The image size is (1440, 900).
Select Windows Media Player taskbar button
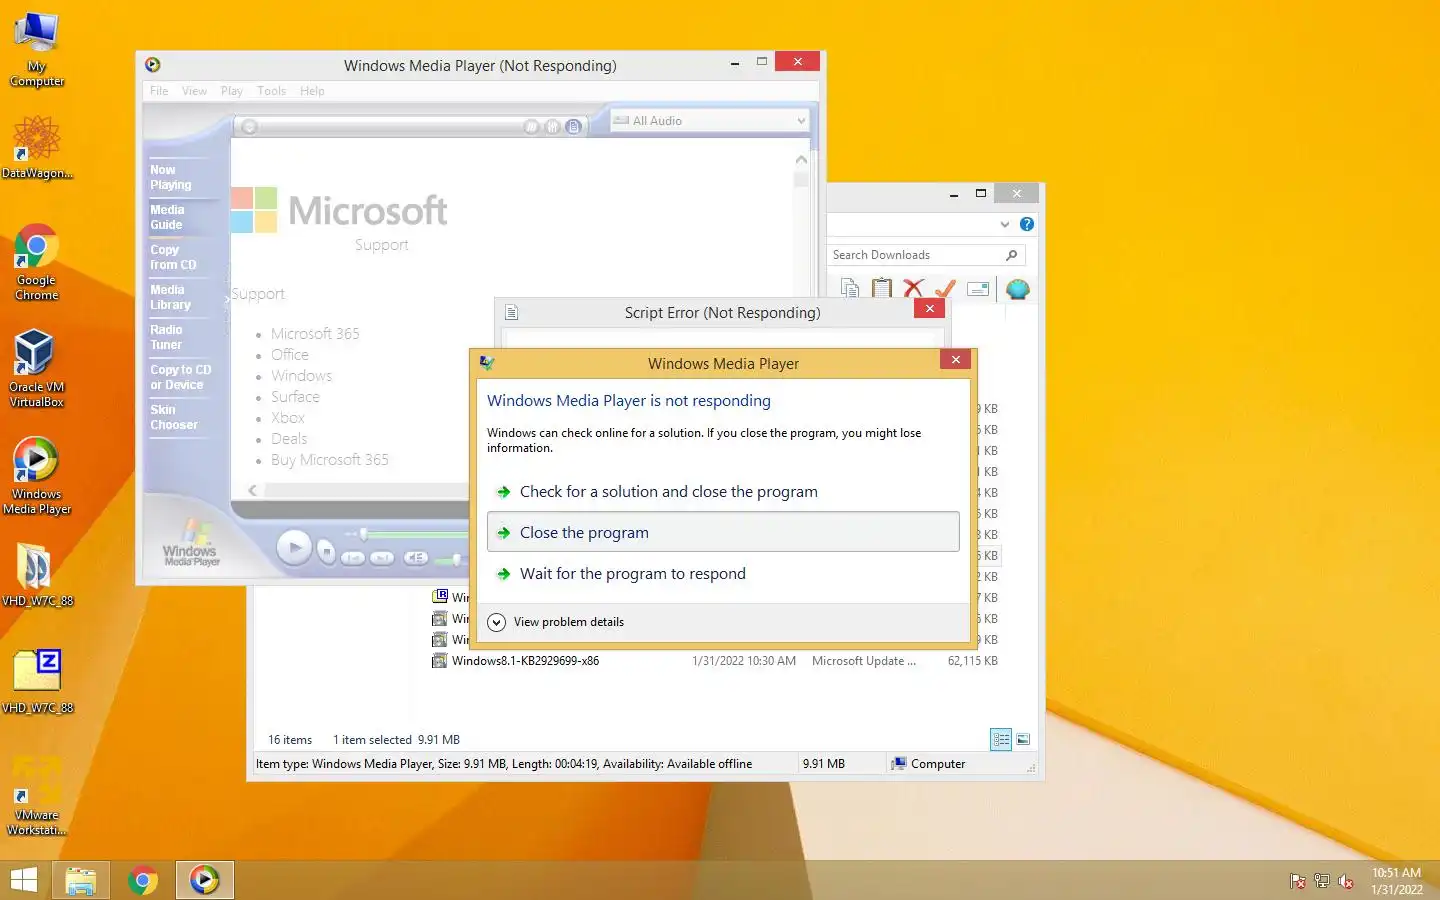(x=205, y=880)
